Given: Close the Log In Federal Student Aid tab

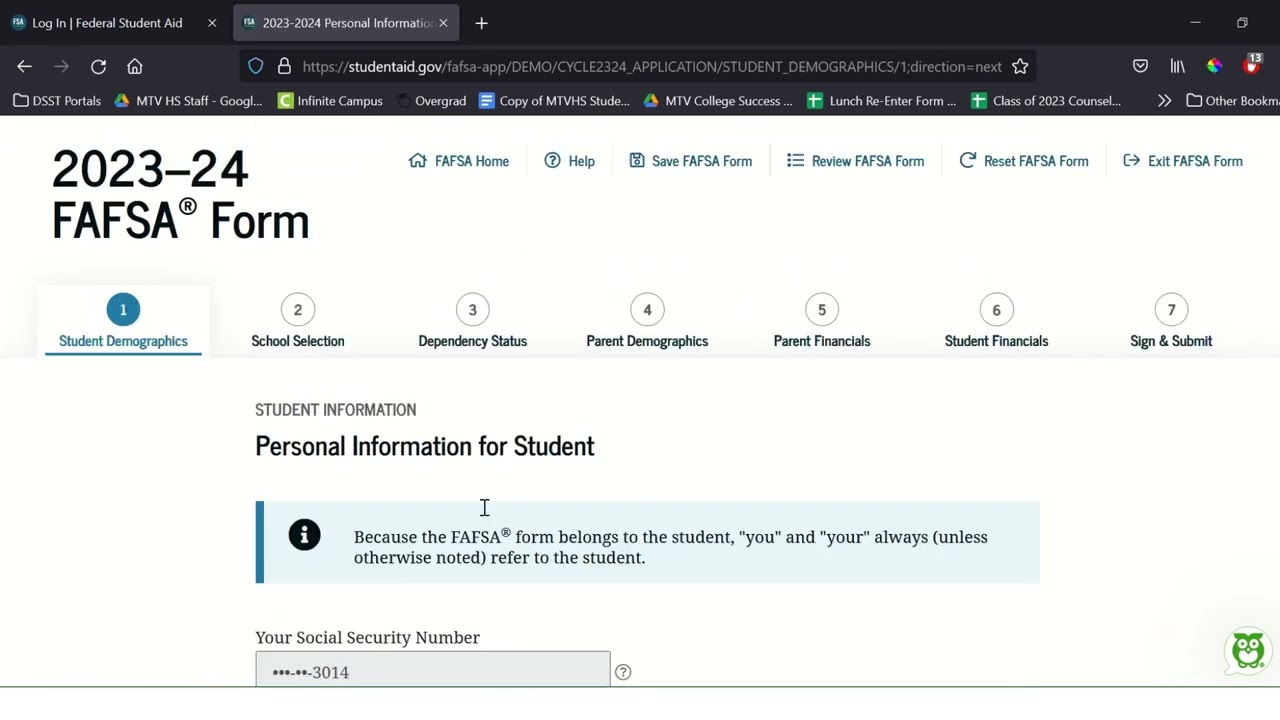Looking at the screenshot, I should click(212, 22).
